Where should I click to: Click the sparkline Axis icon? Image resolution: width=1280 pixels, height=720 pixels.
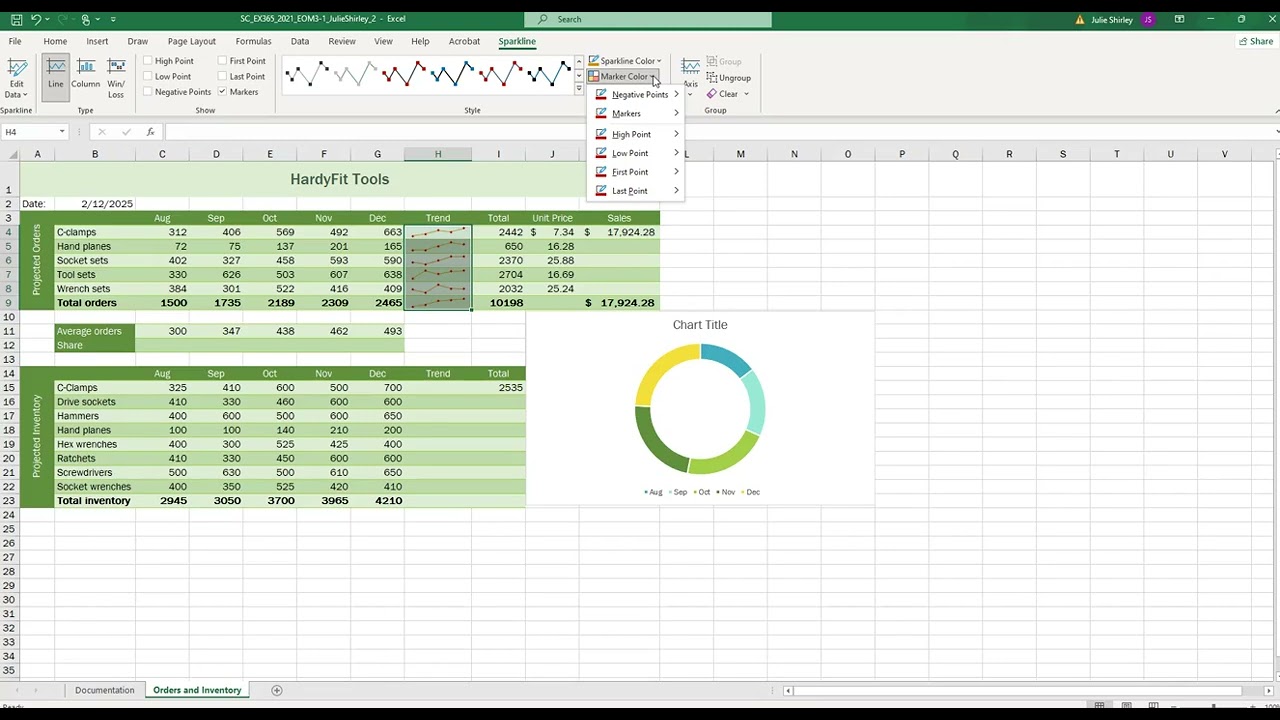click(691, 66)
